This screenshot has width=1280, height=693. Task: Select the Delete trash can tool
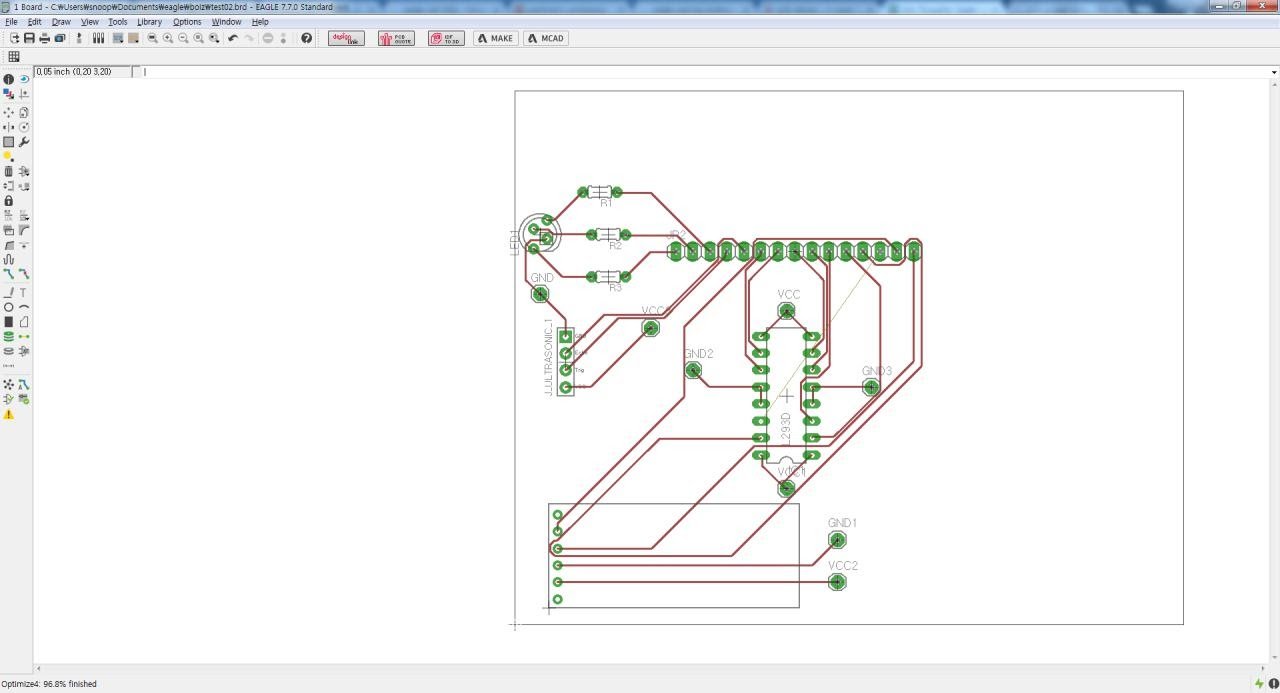coord(9,172)
